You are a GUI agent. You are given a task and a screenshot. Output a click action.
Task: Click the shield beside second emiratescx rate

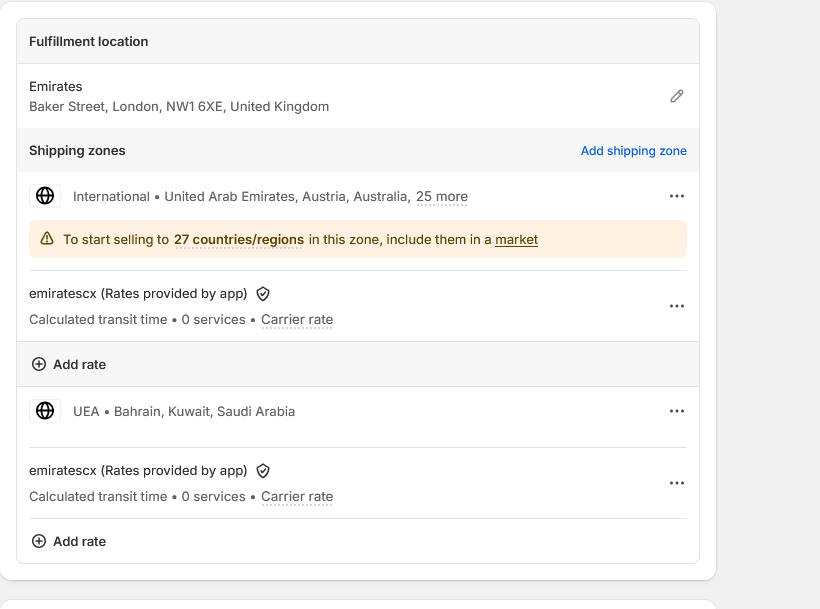tap(263, 471)
